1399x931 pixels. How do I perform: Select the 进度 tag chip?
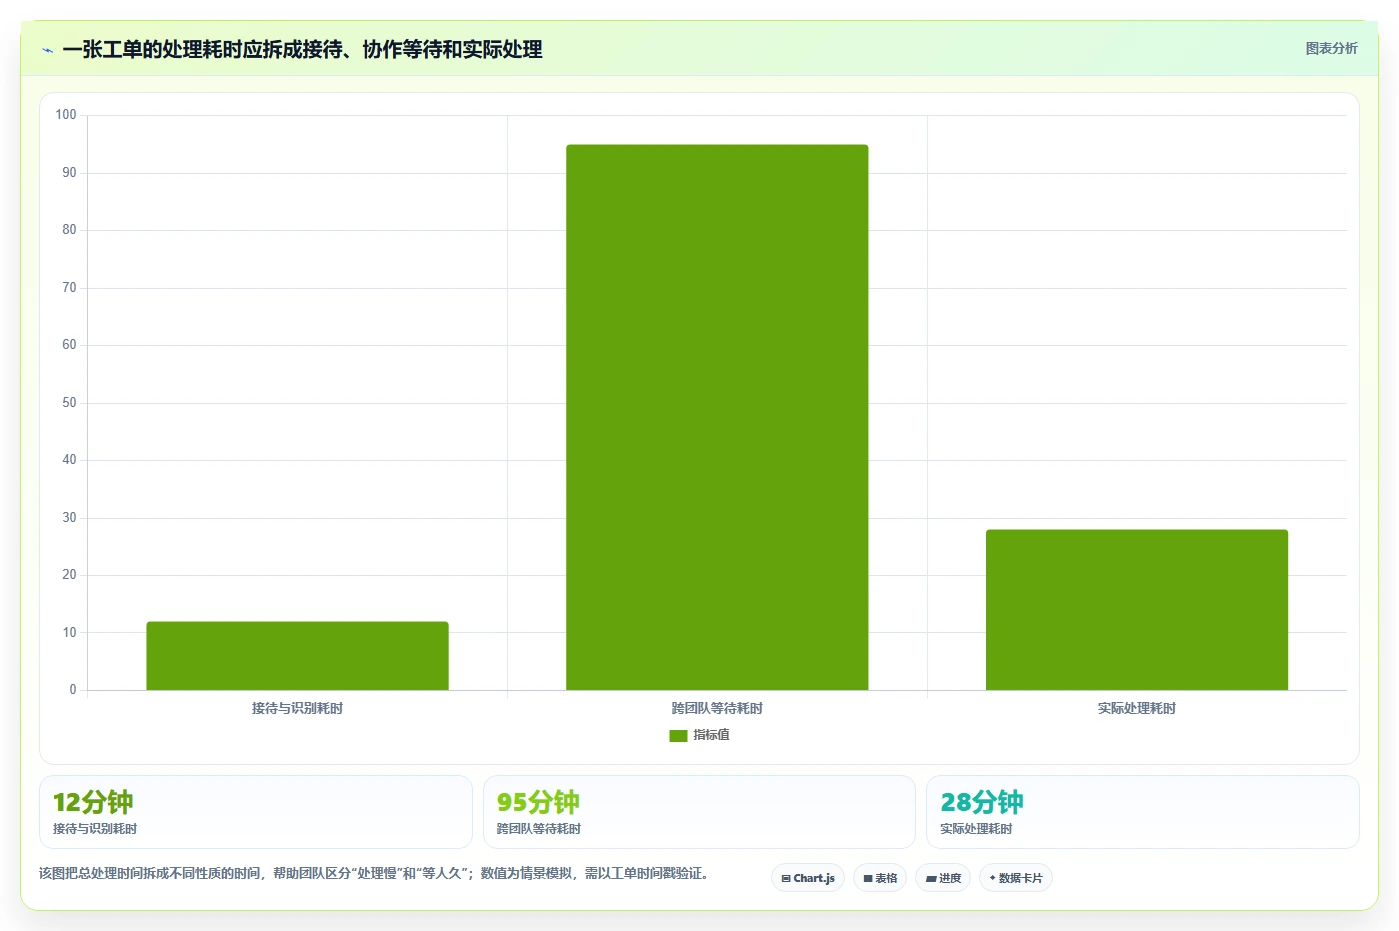click(x=943, y=878)
